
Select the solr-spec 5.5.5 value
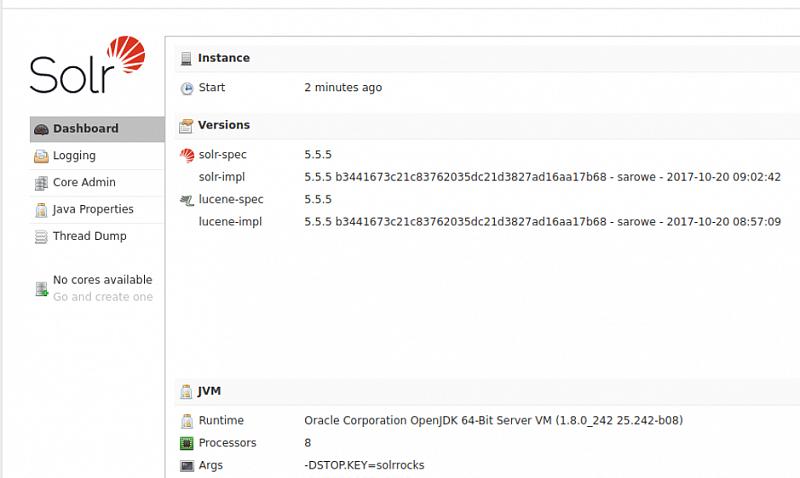coord(318,155)
